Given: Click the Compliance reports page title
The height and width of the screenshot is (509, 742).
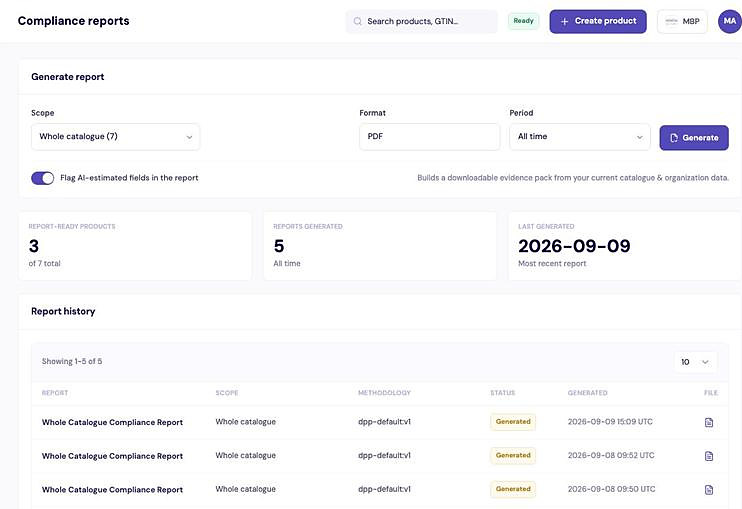Looking at the screenshot, I should click(73, 21).
